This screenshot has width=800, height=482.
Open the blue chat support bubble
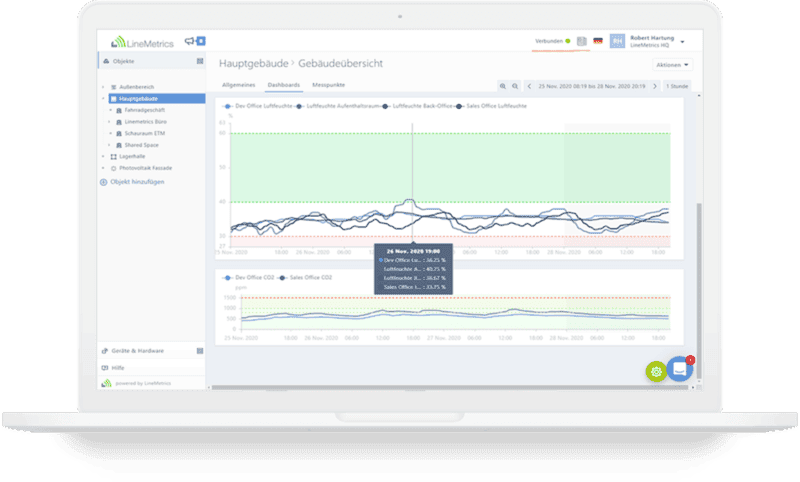[x=680, y=369]
